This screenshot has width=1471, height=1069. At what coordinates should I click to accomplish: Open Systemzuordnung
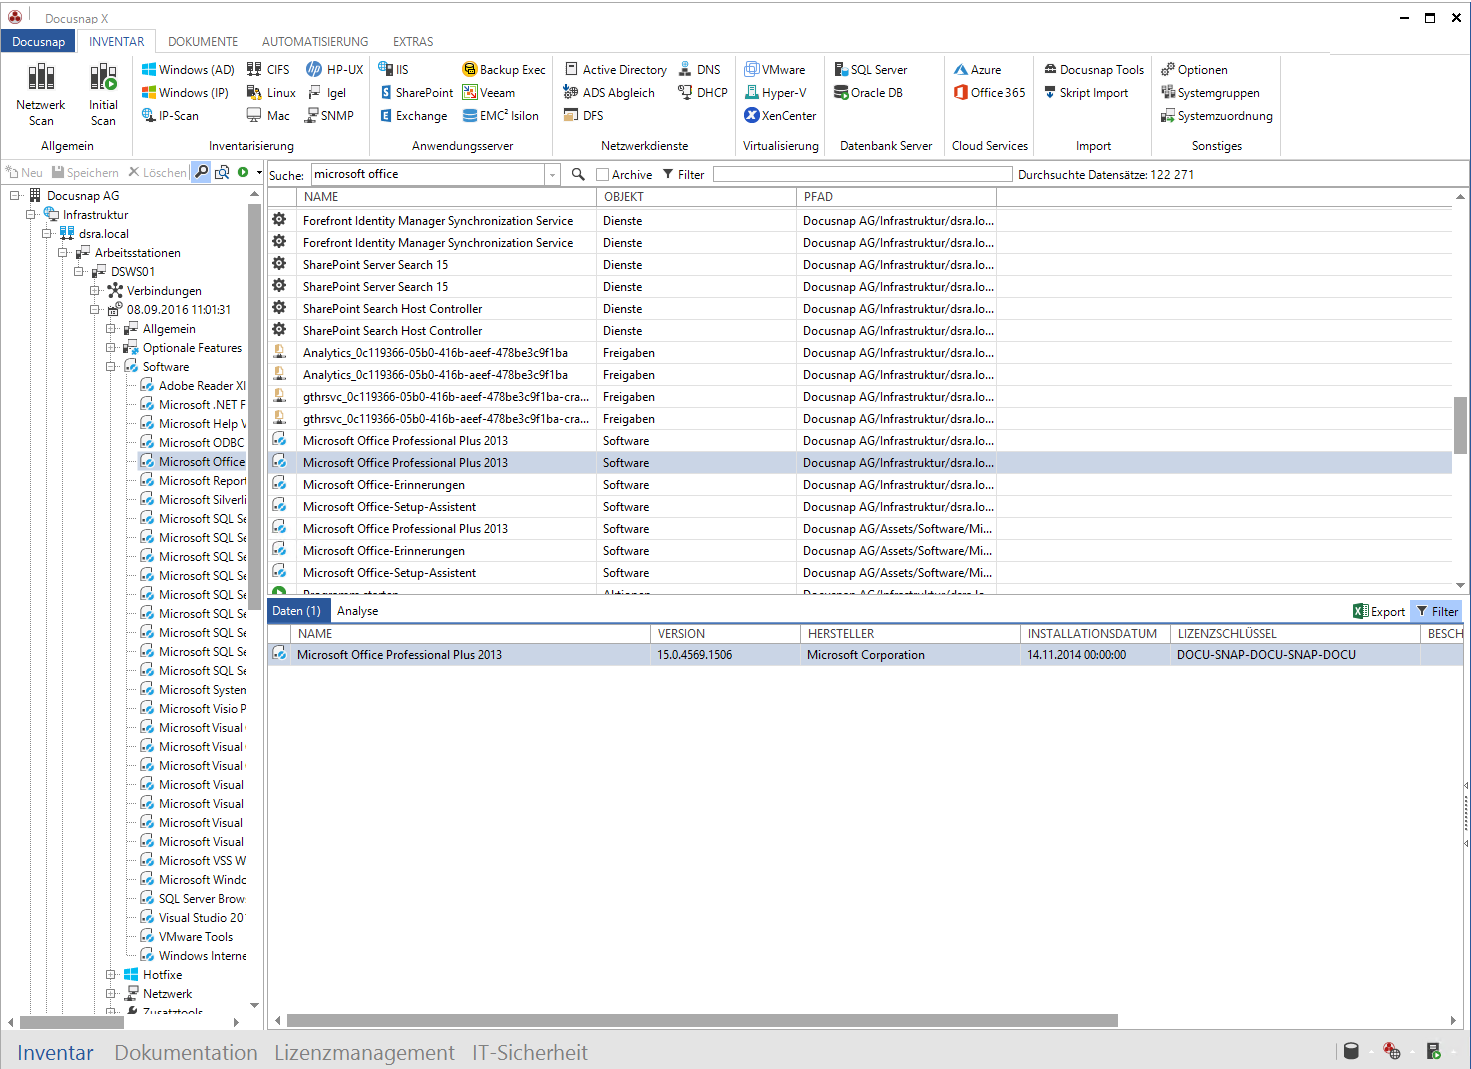click(1217, 115)
